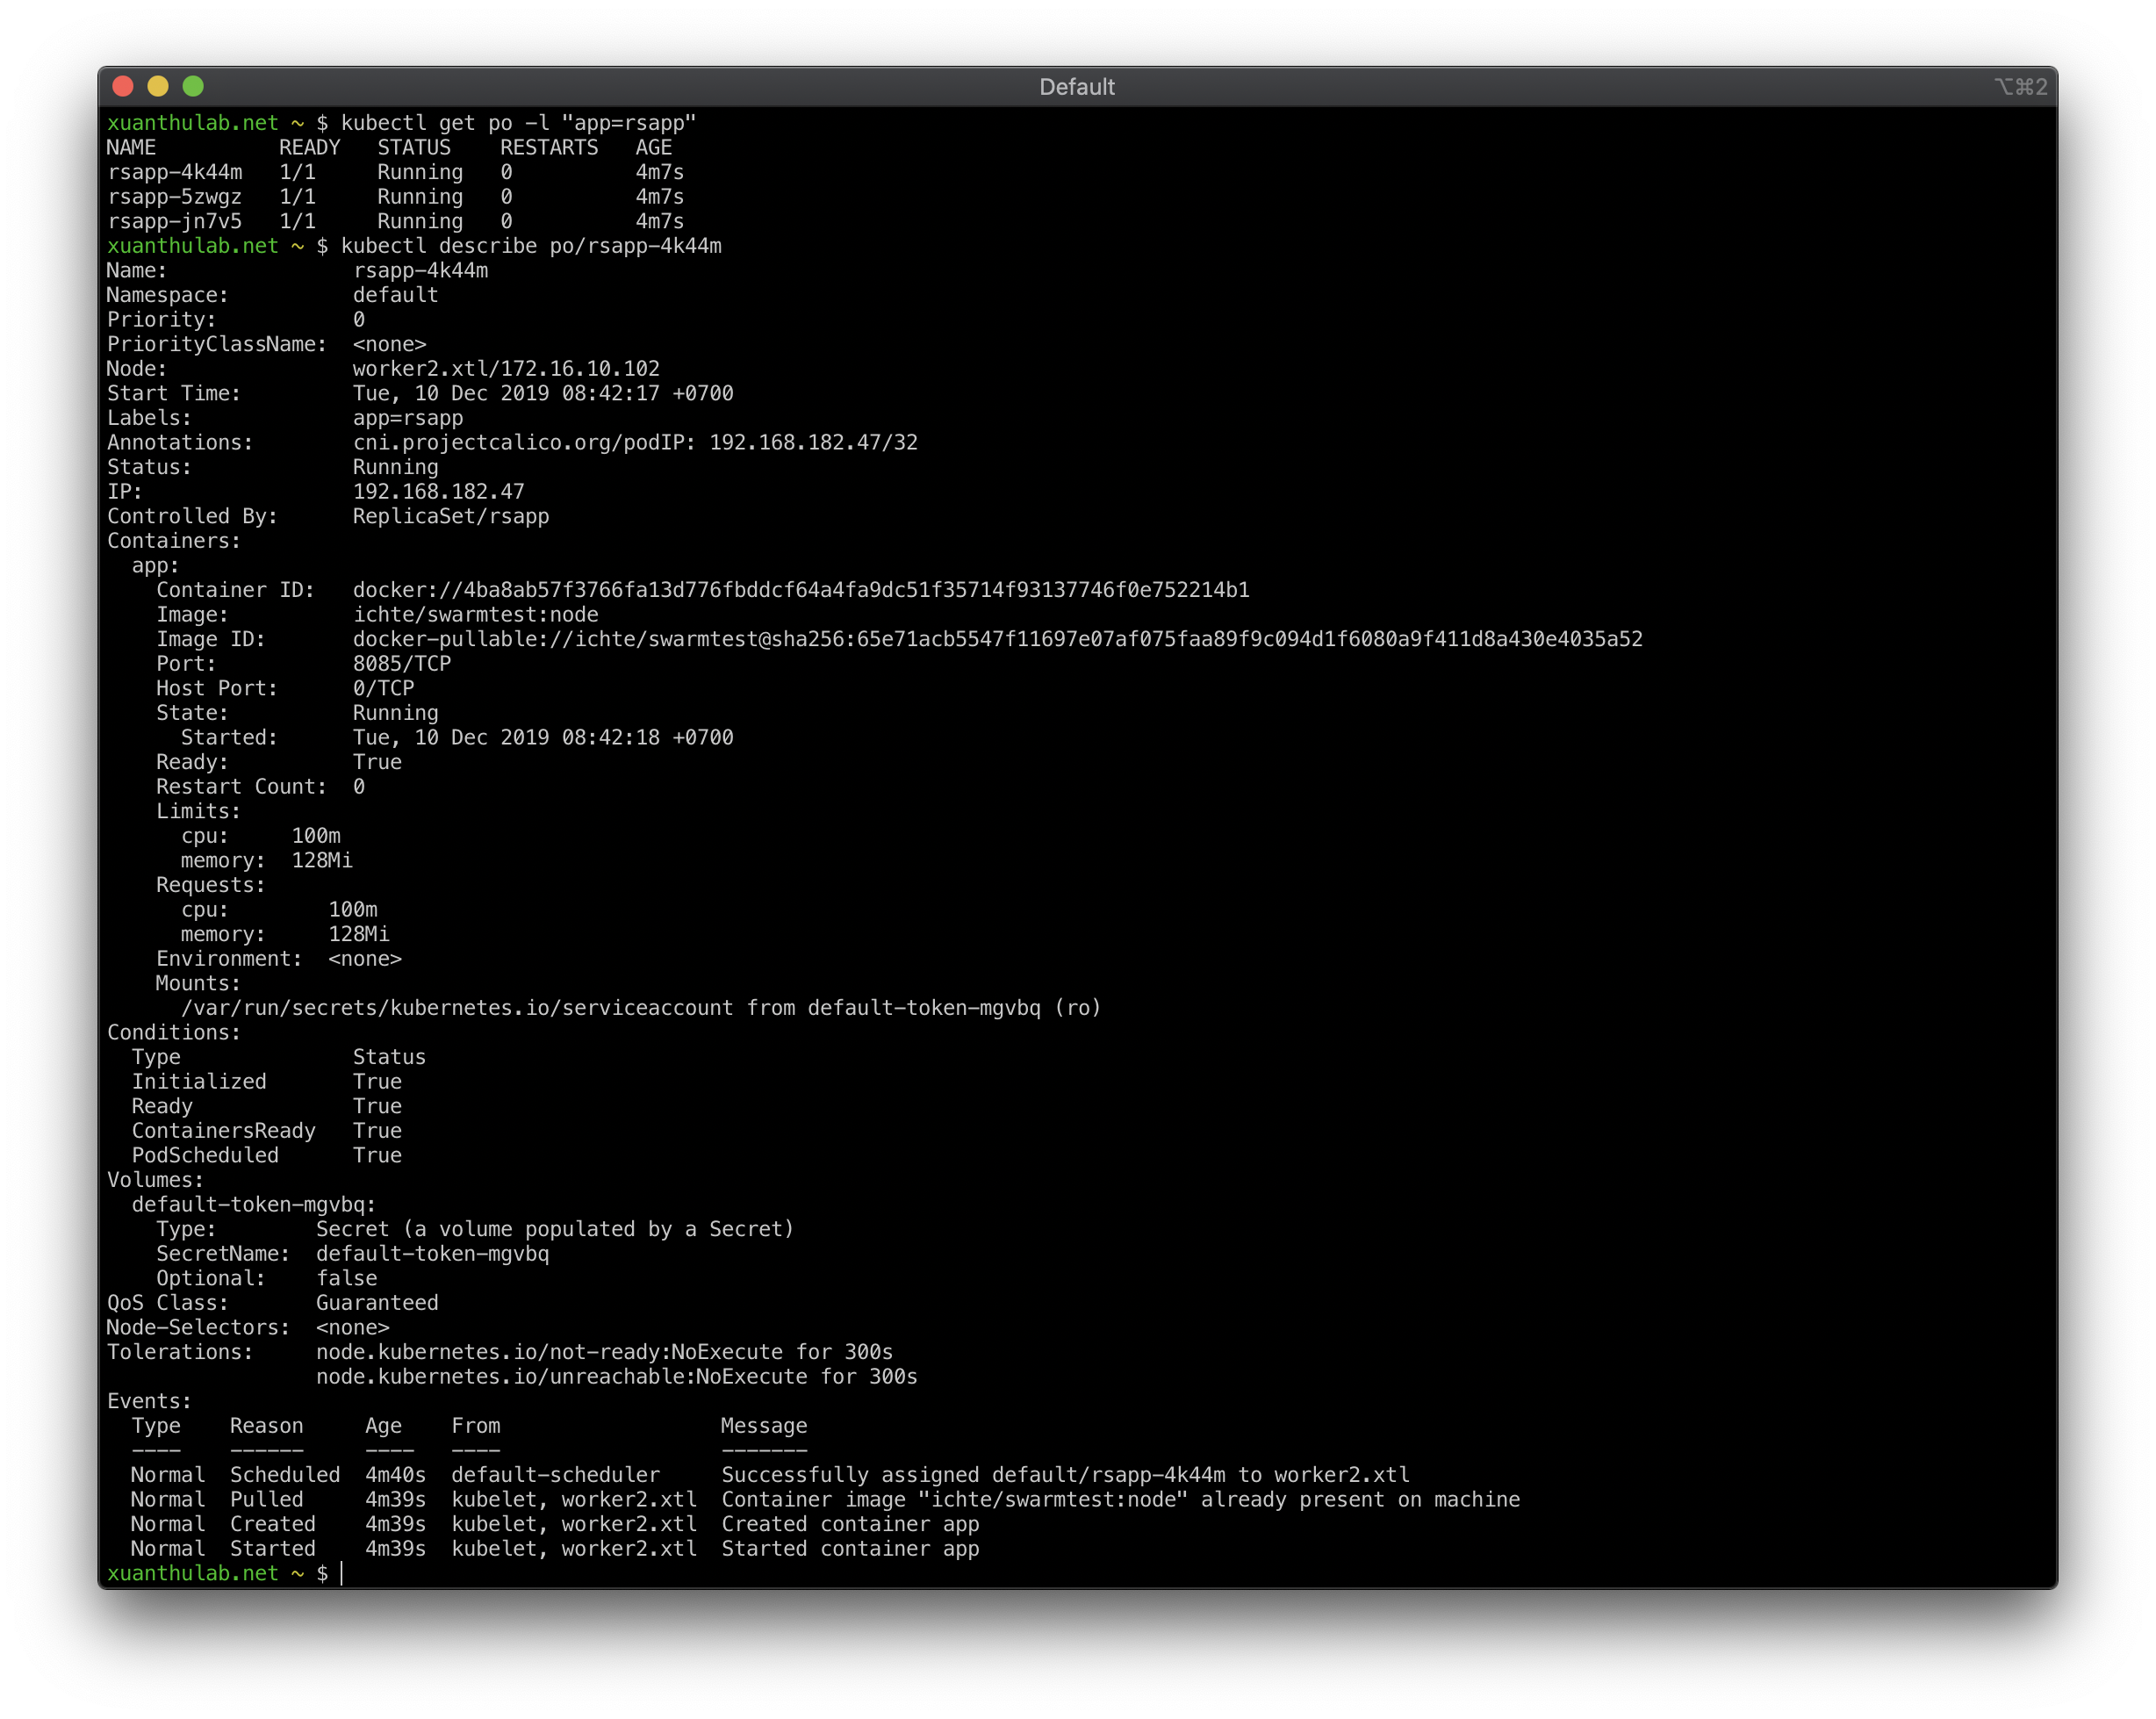Click the rsapp-5zwgz pod name
The height and width of the screenshot is (1719, 2156).
174,197
